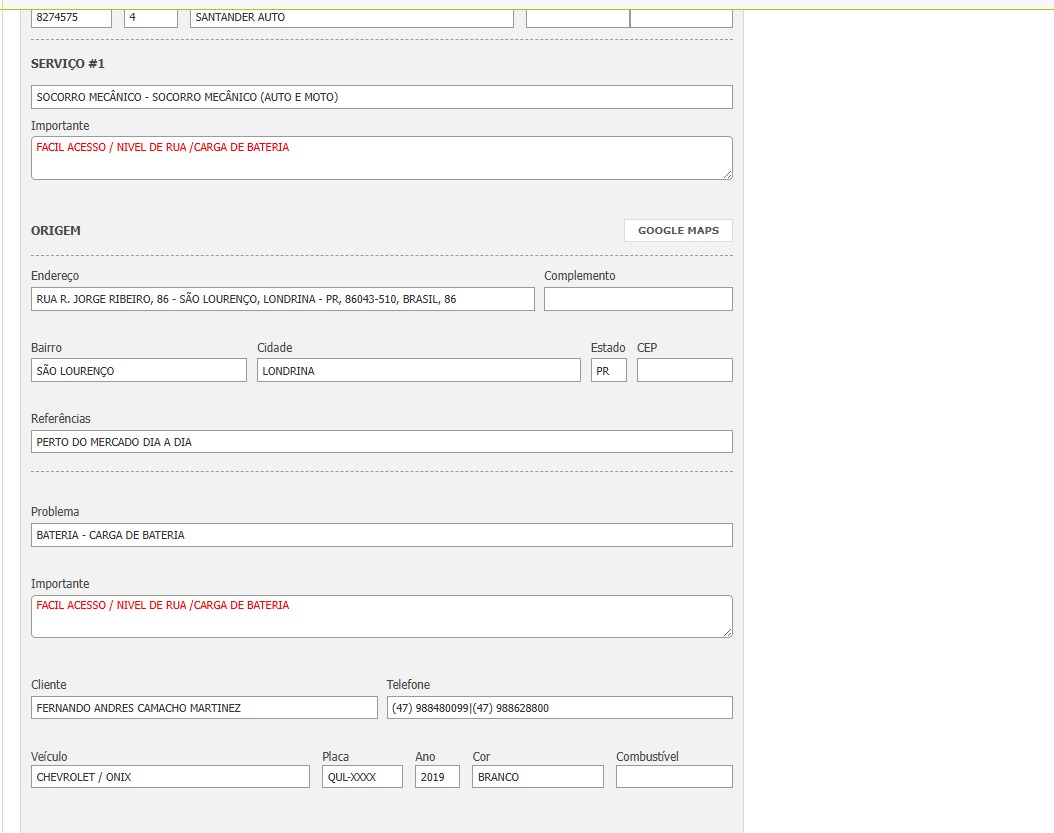Click the Cliente label
The width and height of the screenshot is (1054, 833).
tap(48, 684)
